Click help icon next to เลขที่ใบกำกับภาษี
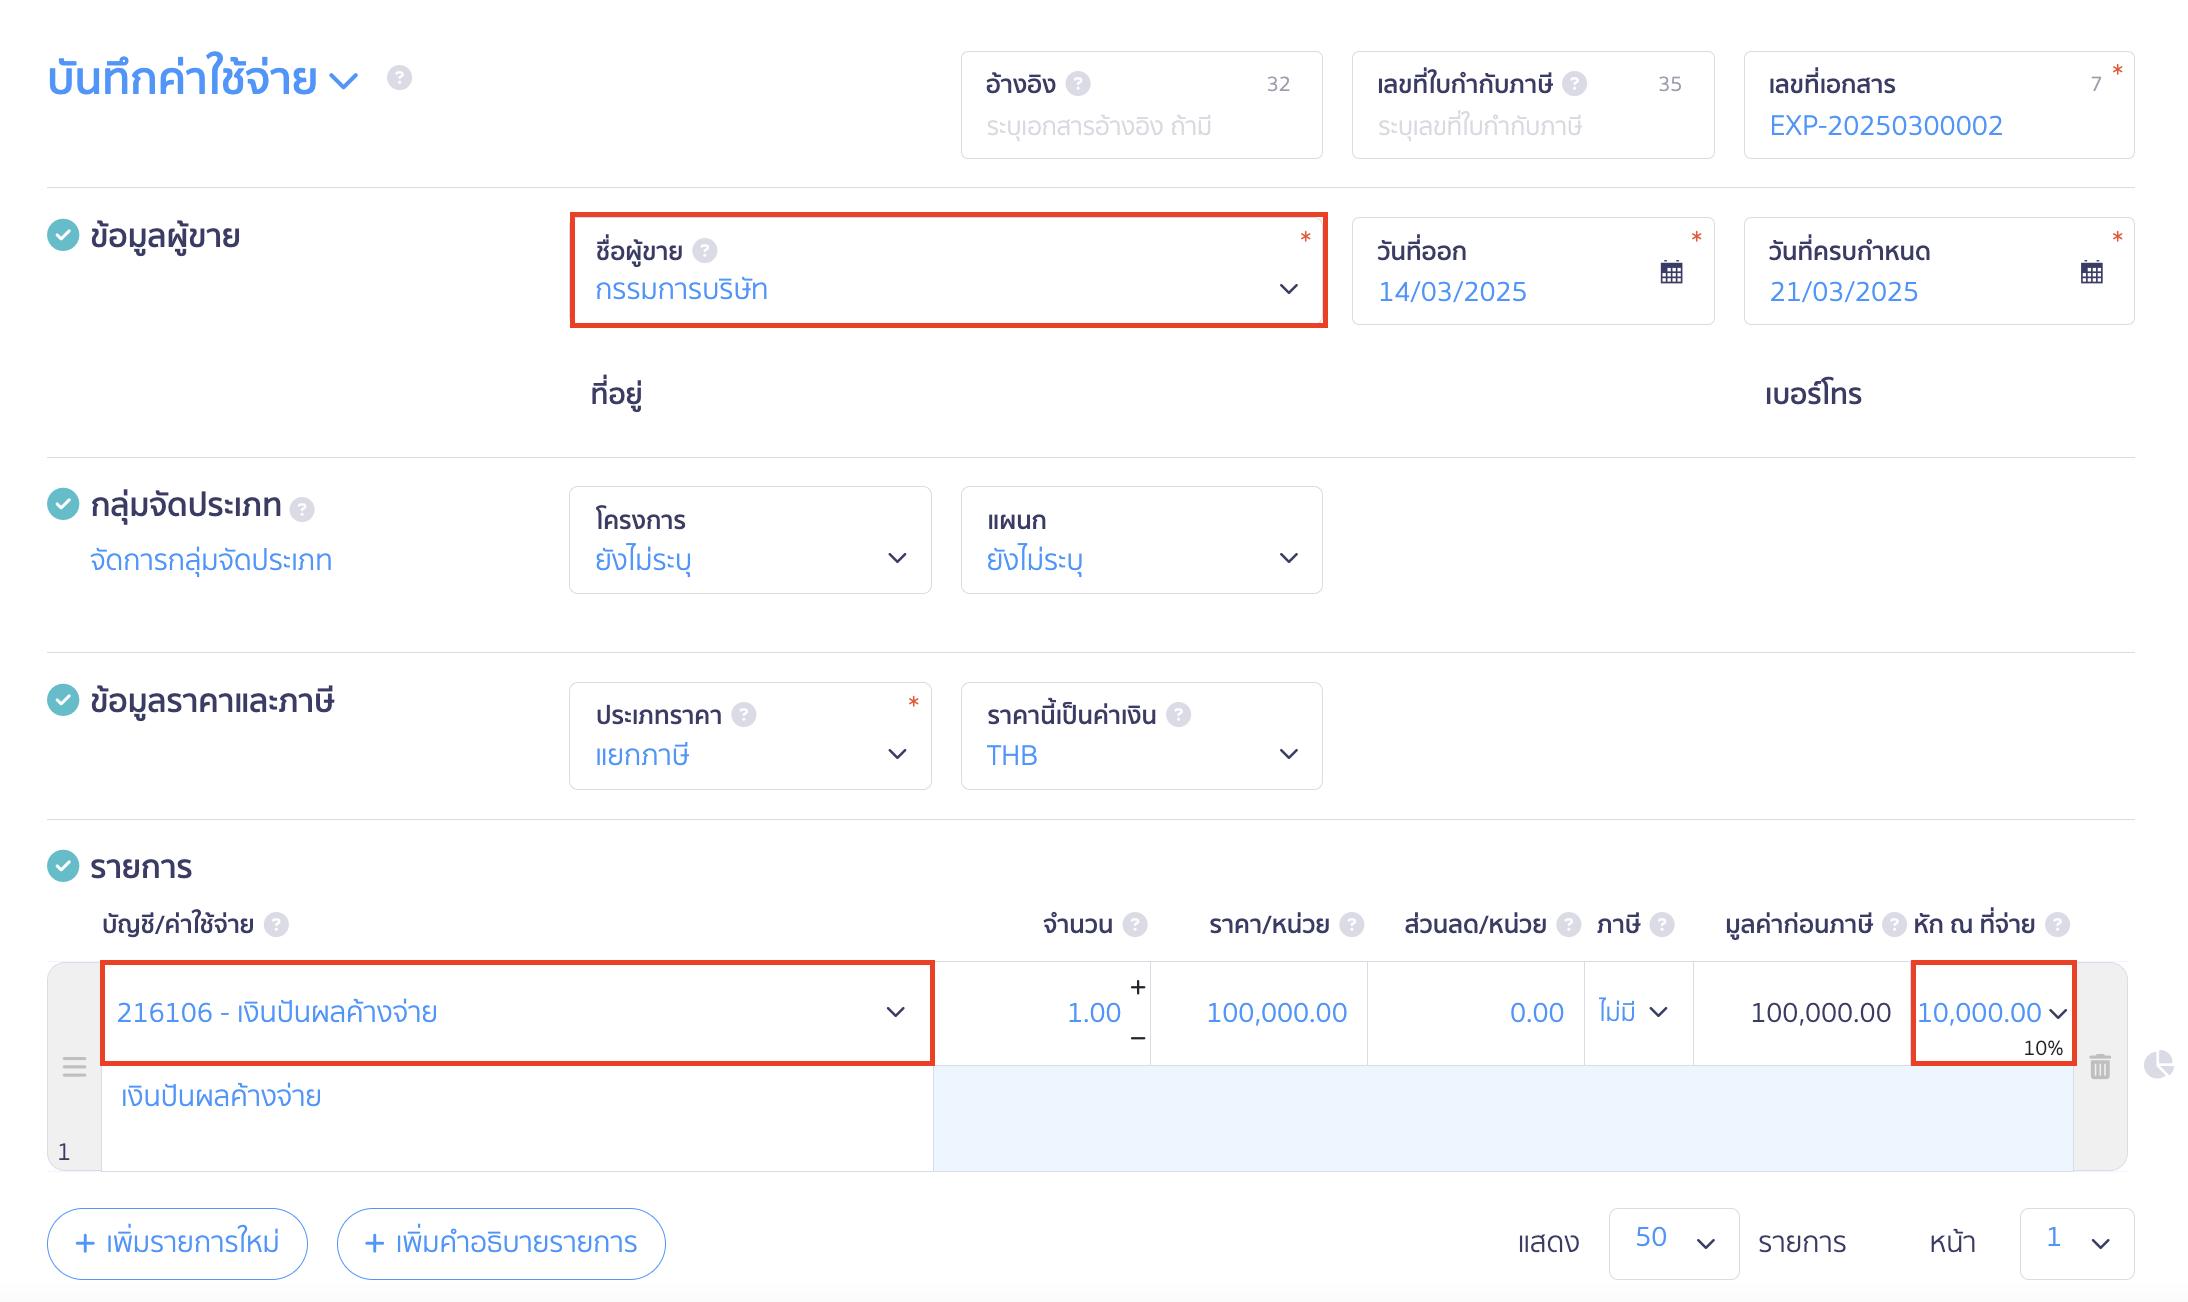Screen dimensions: 2188x1302 [1575, 84]
